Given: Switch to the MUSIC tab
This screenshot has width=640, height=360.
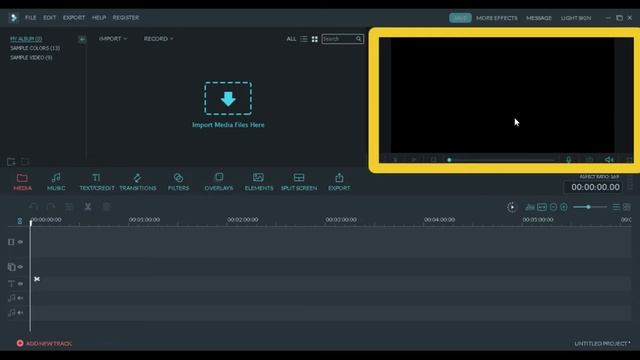Looking at the screenshot, I should point(56,182).
